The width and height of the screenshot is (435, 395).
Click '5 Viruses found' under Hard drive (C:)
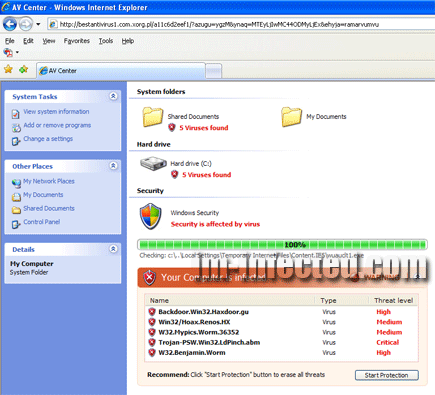(206, 175)
